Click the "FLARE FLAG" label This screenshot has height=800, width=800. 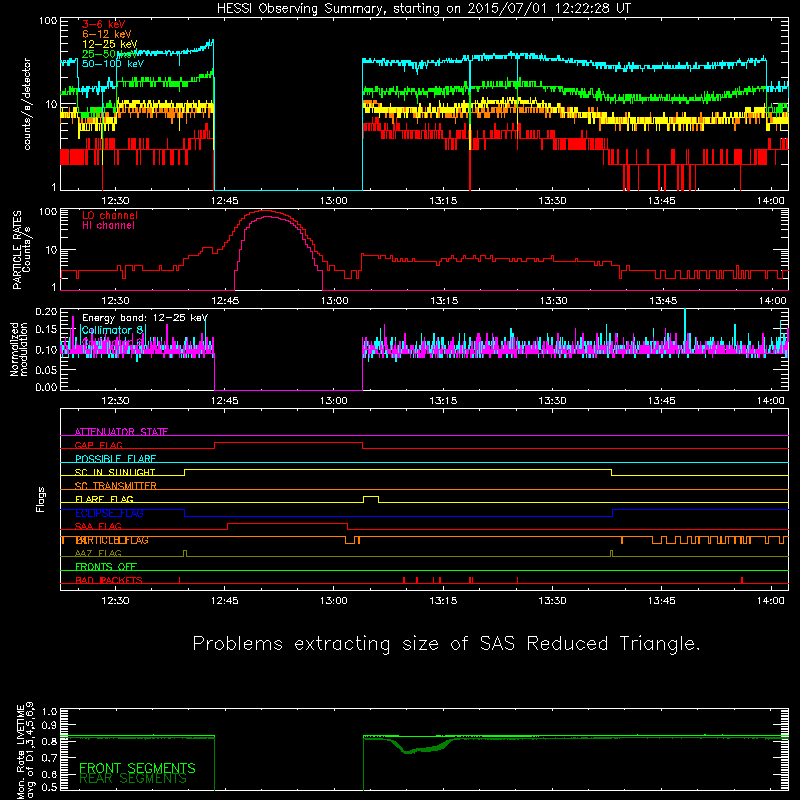(104, 499)
